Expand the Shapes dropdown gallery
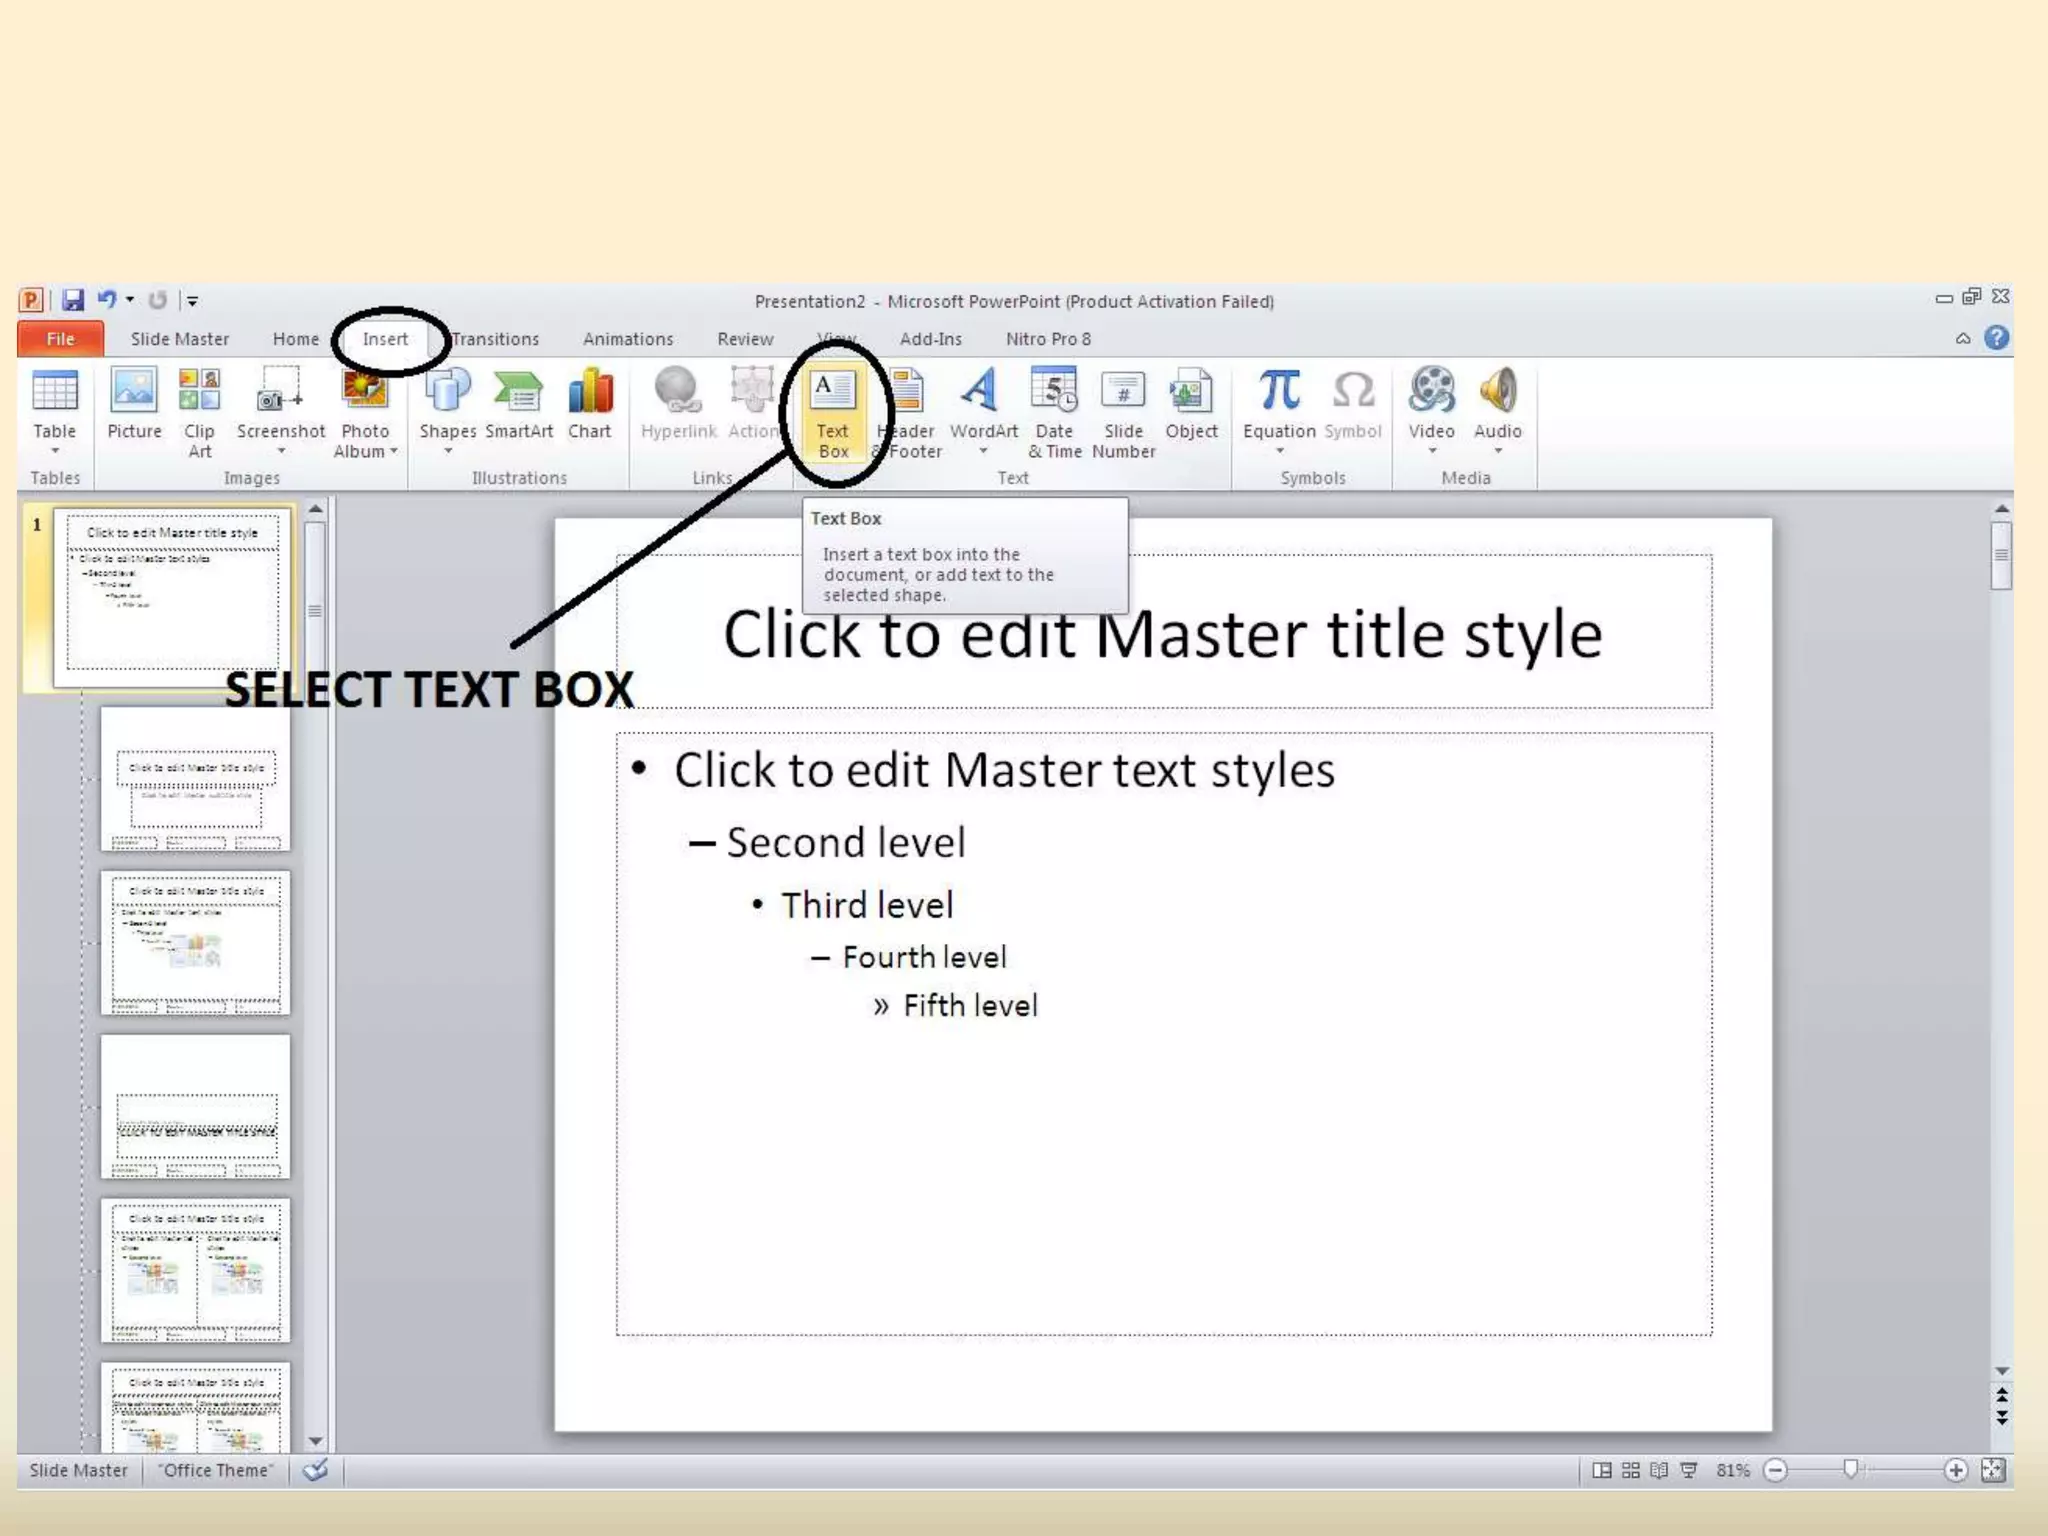 point(447,452)
